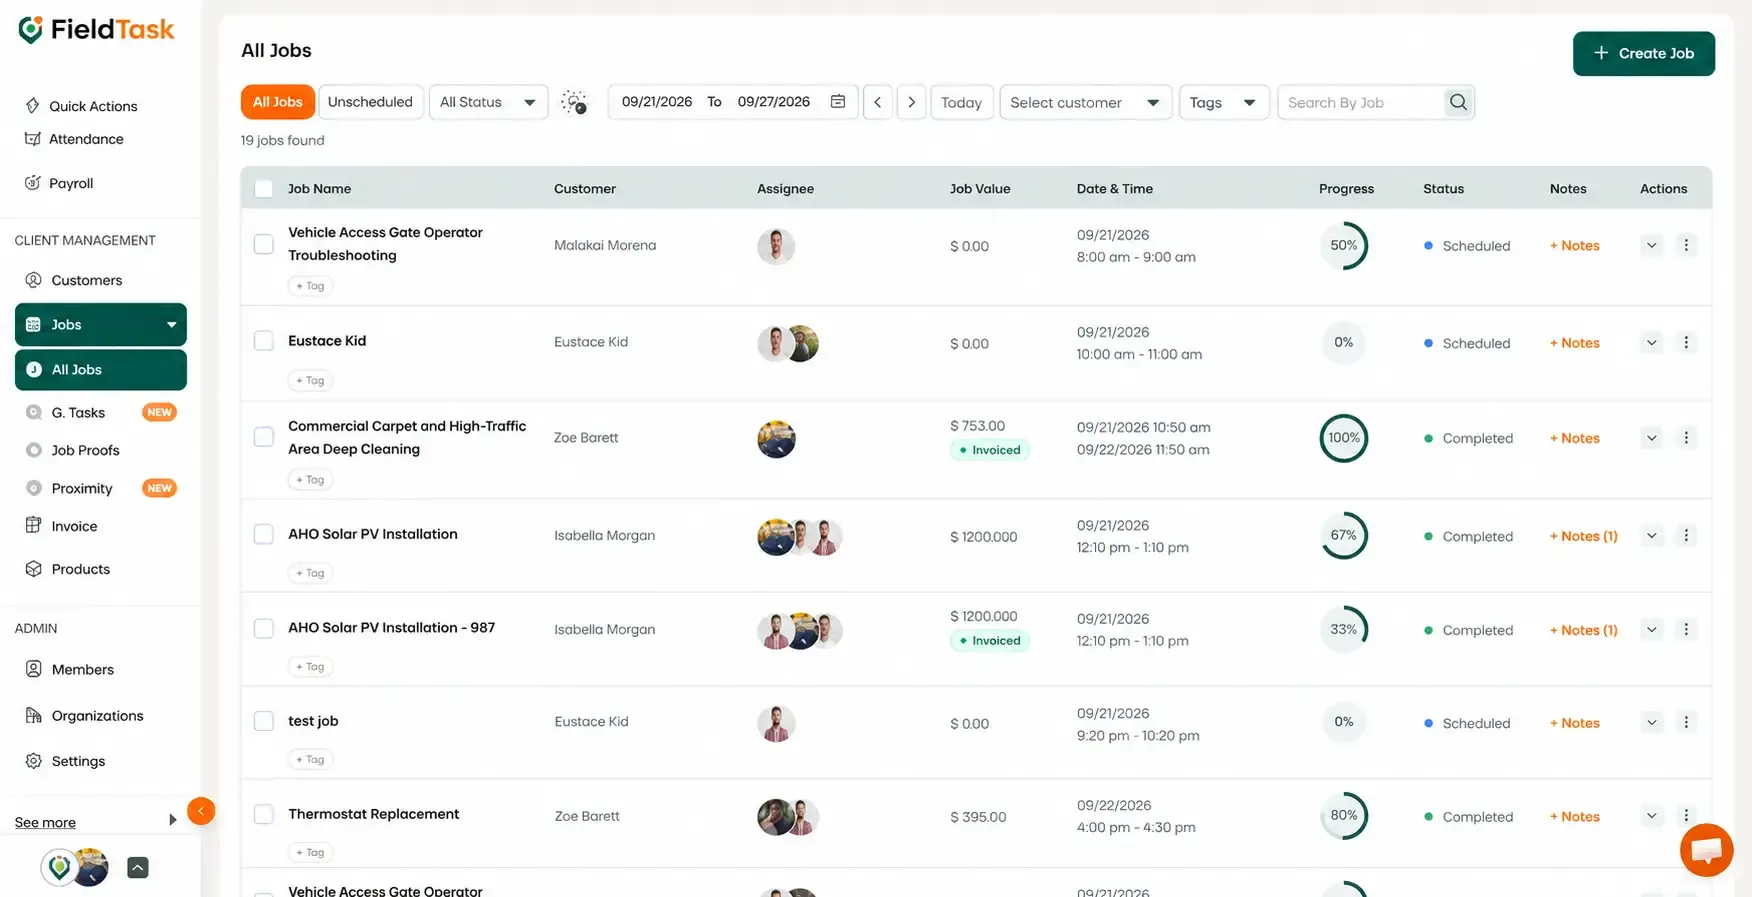The width and height of the screenshot is (1752, 897).
Task: Open the Select customer dropdown
Action: point(1085,102)
